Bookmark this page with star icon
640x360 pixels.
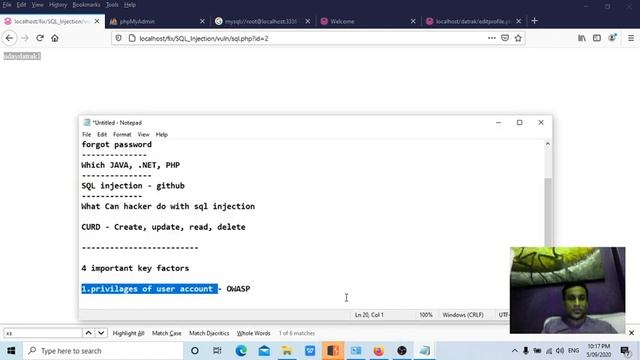pyautogui.click(x=518, y=38)
